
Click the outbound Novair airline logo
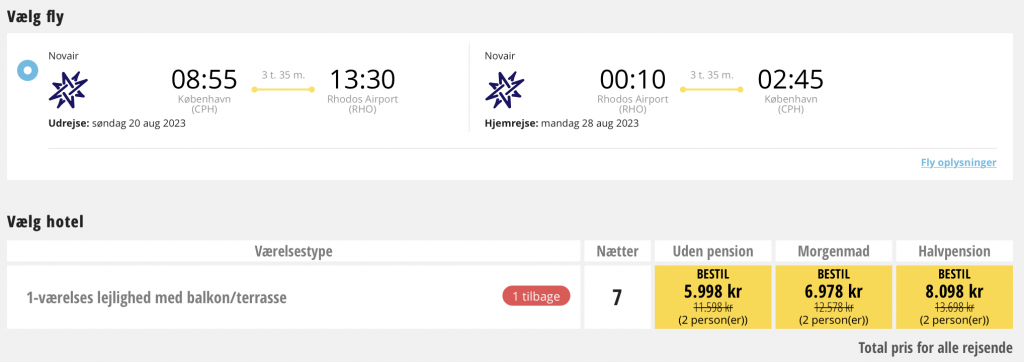click(68, 90)
